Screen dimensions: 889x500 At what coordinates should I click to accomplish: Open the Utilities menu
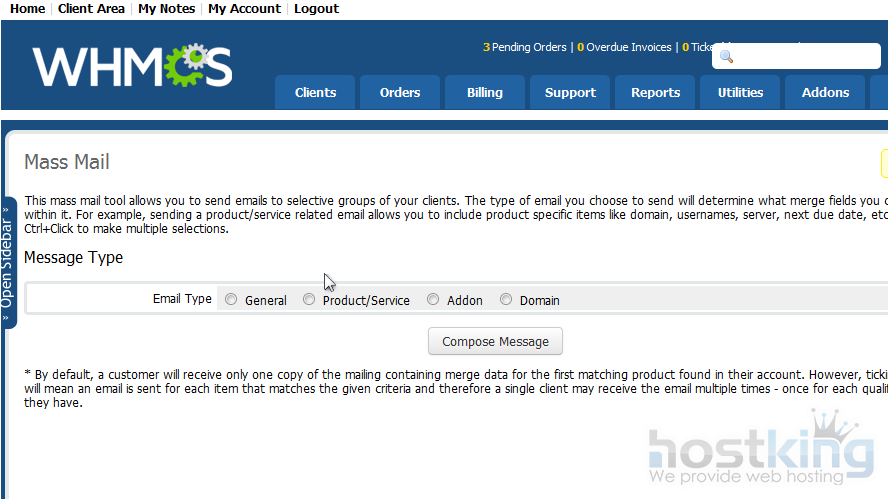[x=740, y=92]
